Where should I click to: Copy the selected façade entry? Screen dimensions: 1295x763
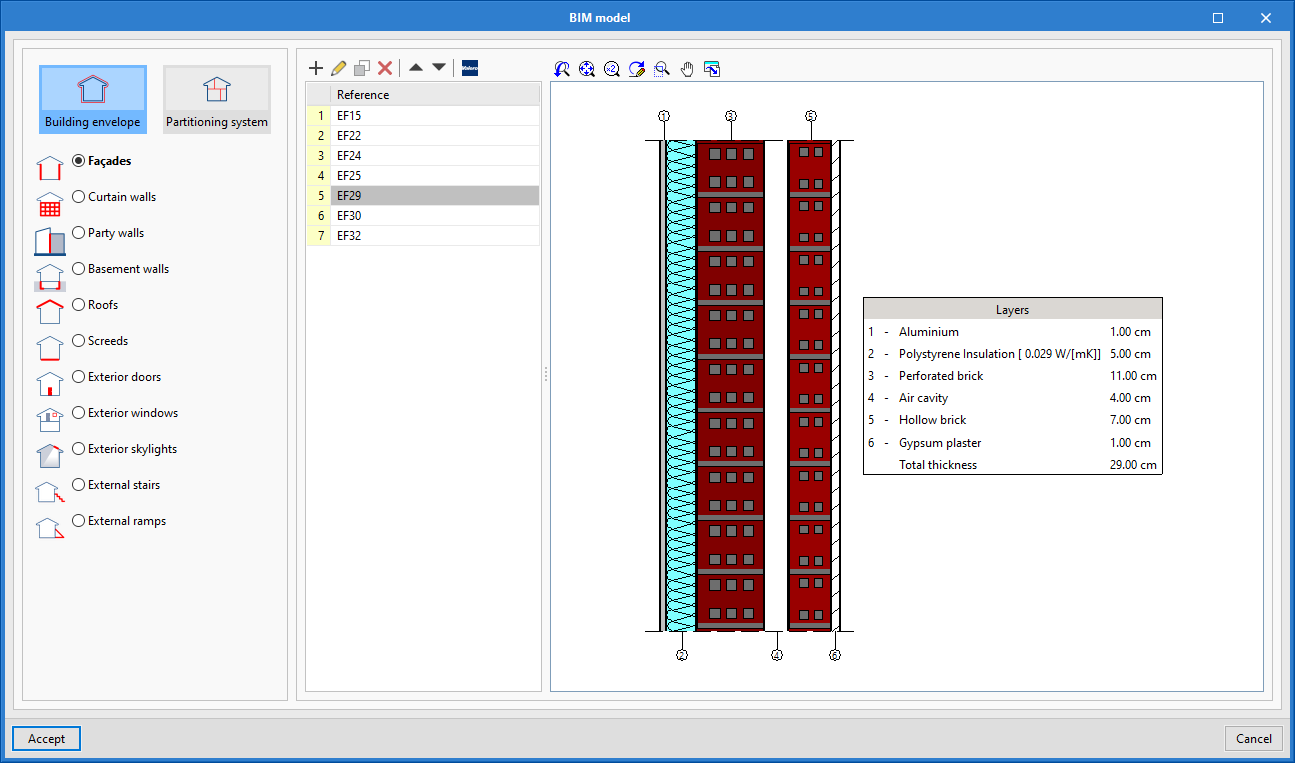(362, 68)
